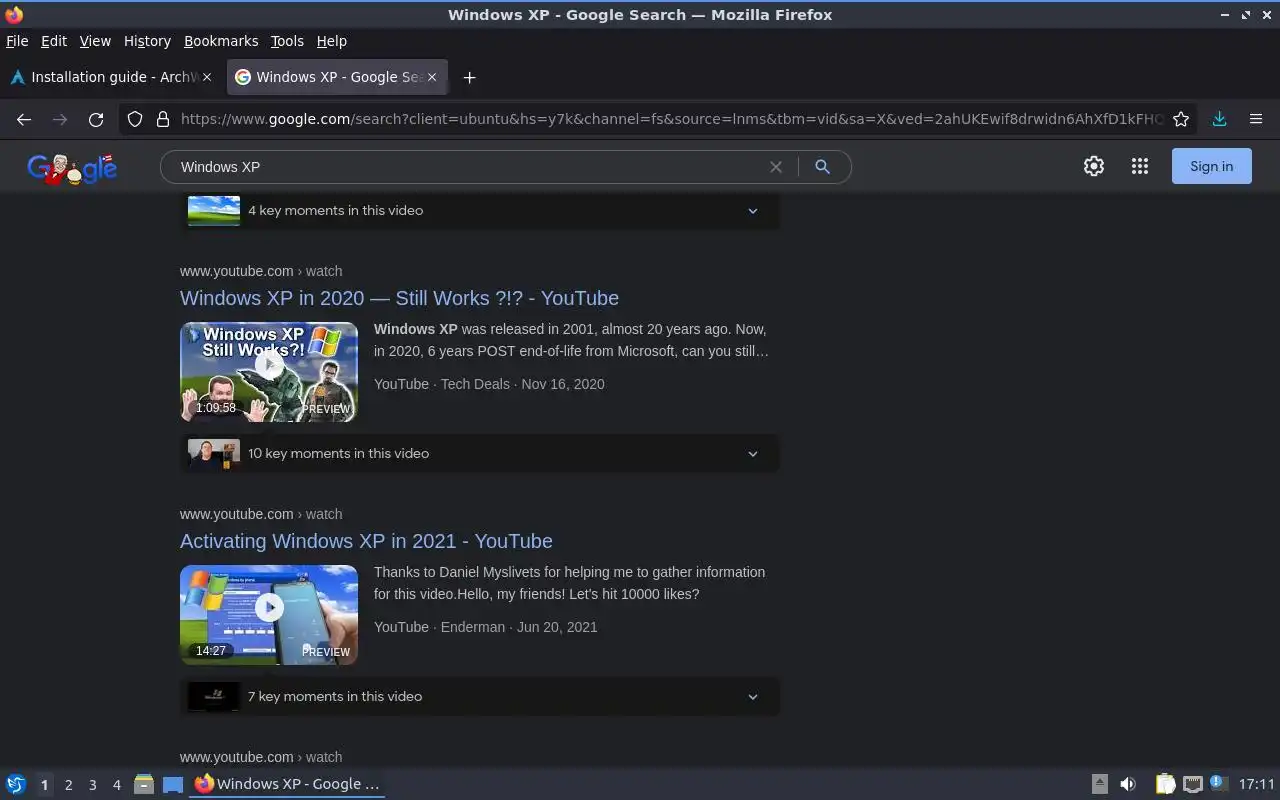Click the forward navigation arrow
Screen dimensions: 1280x800
(x=60, y=119)
